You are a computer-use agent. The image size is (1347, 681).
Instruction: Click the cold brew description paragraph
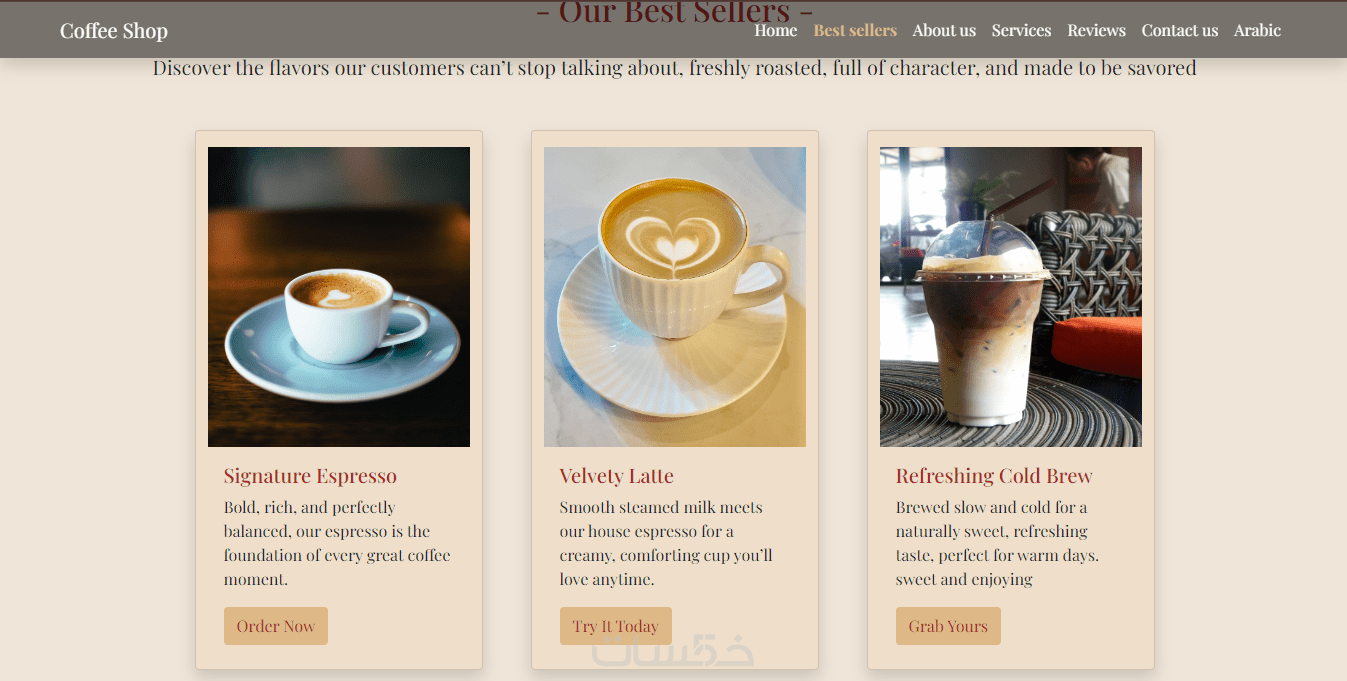(x=998, y=543)
